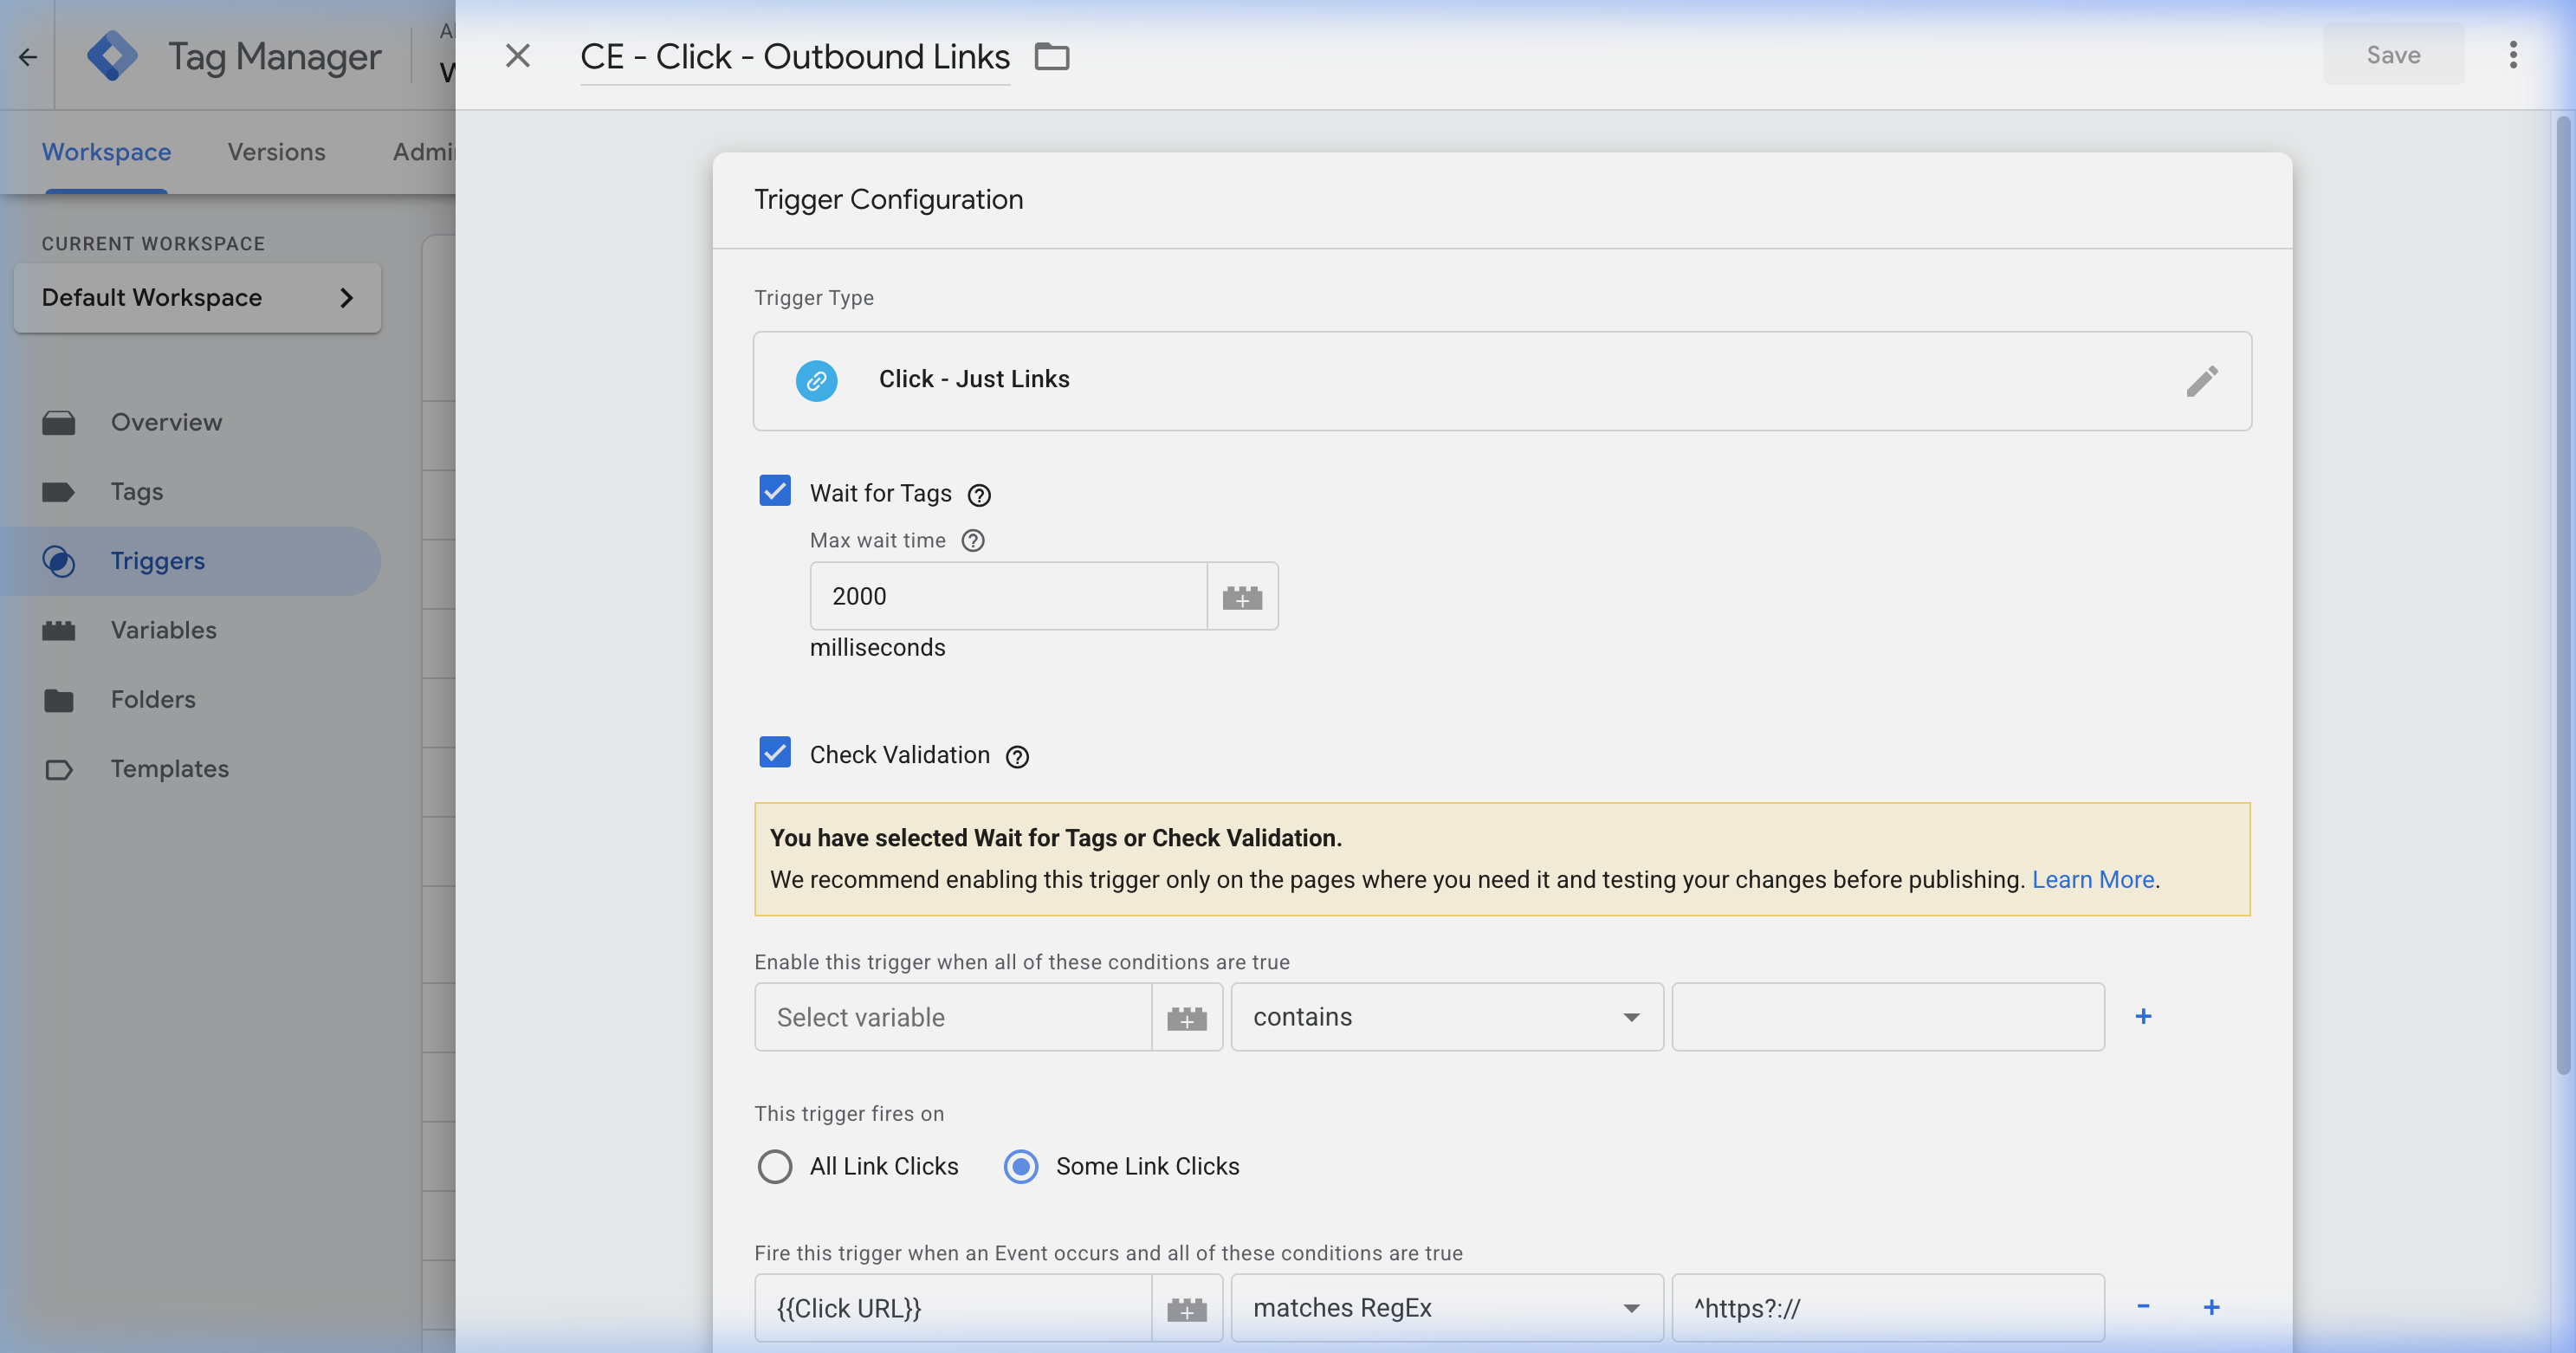The width and height of the screenshot is (2576, 1353).
Task: Open the contains condition dropdown
Action: [1446, 1017]
